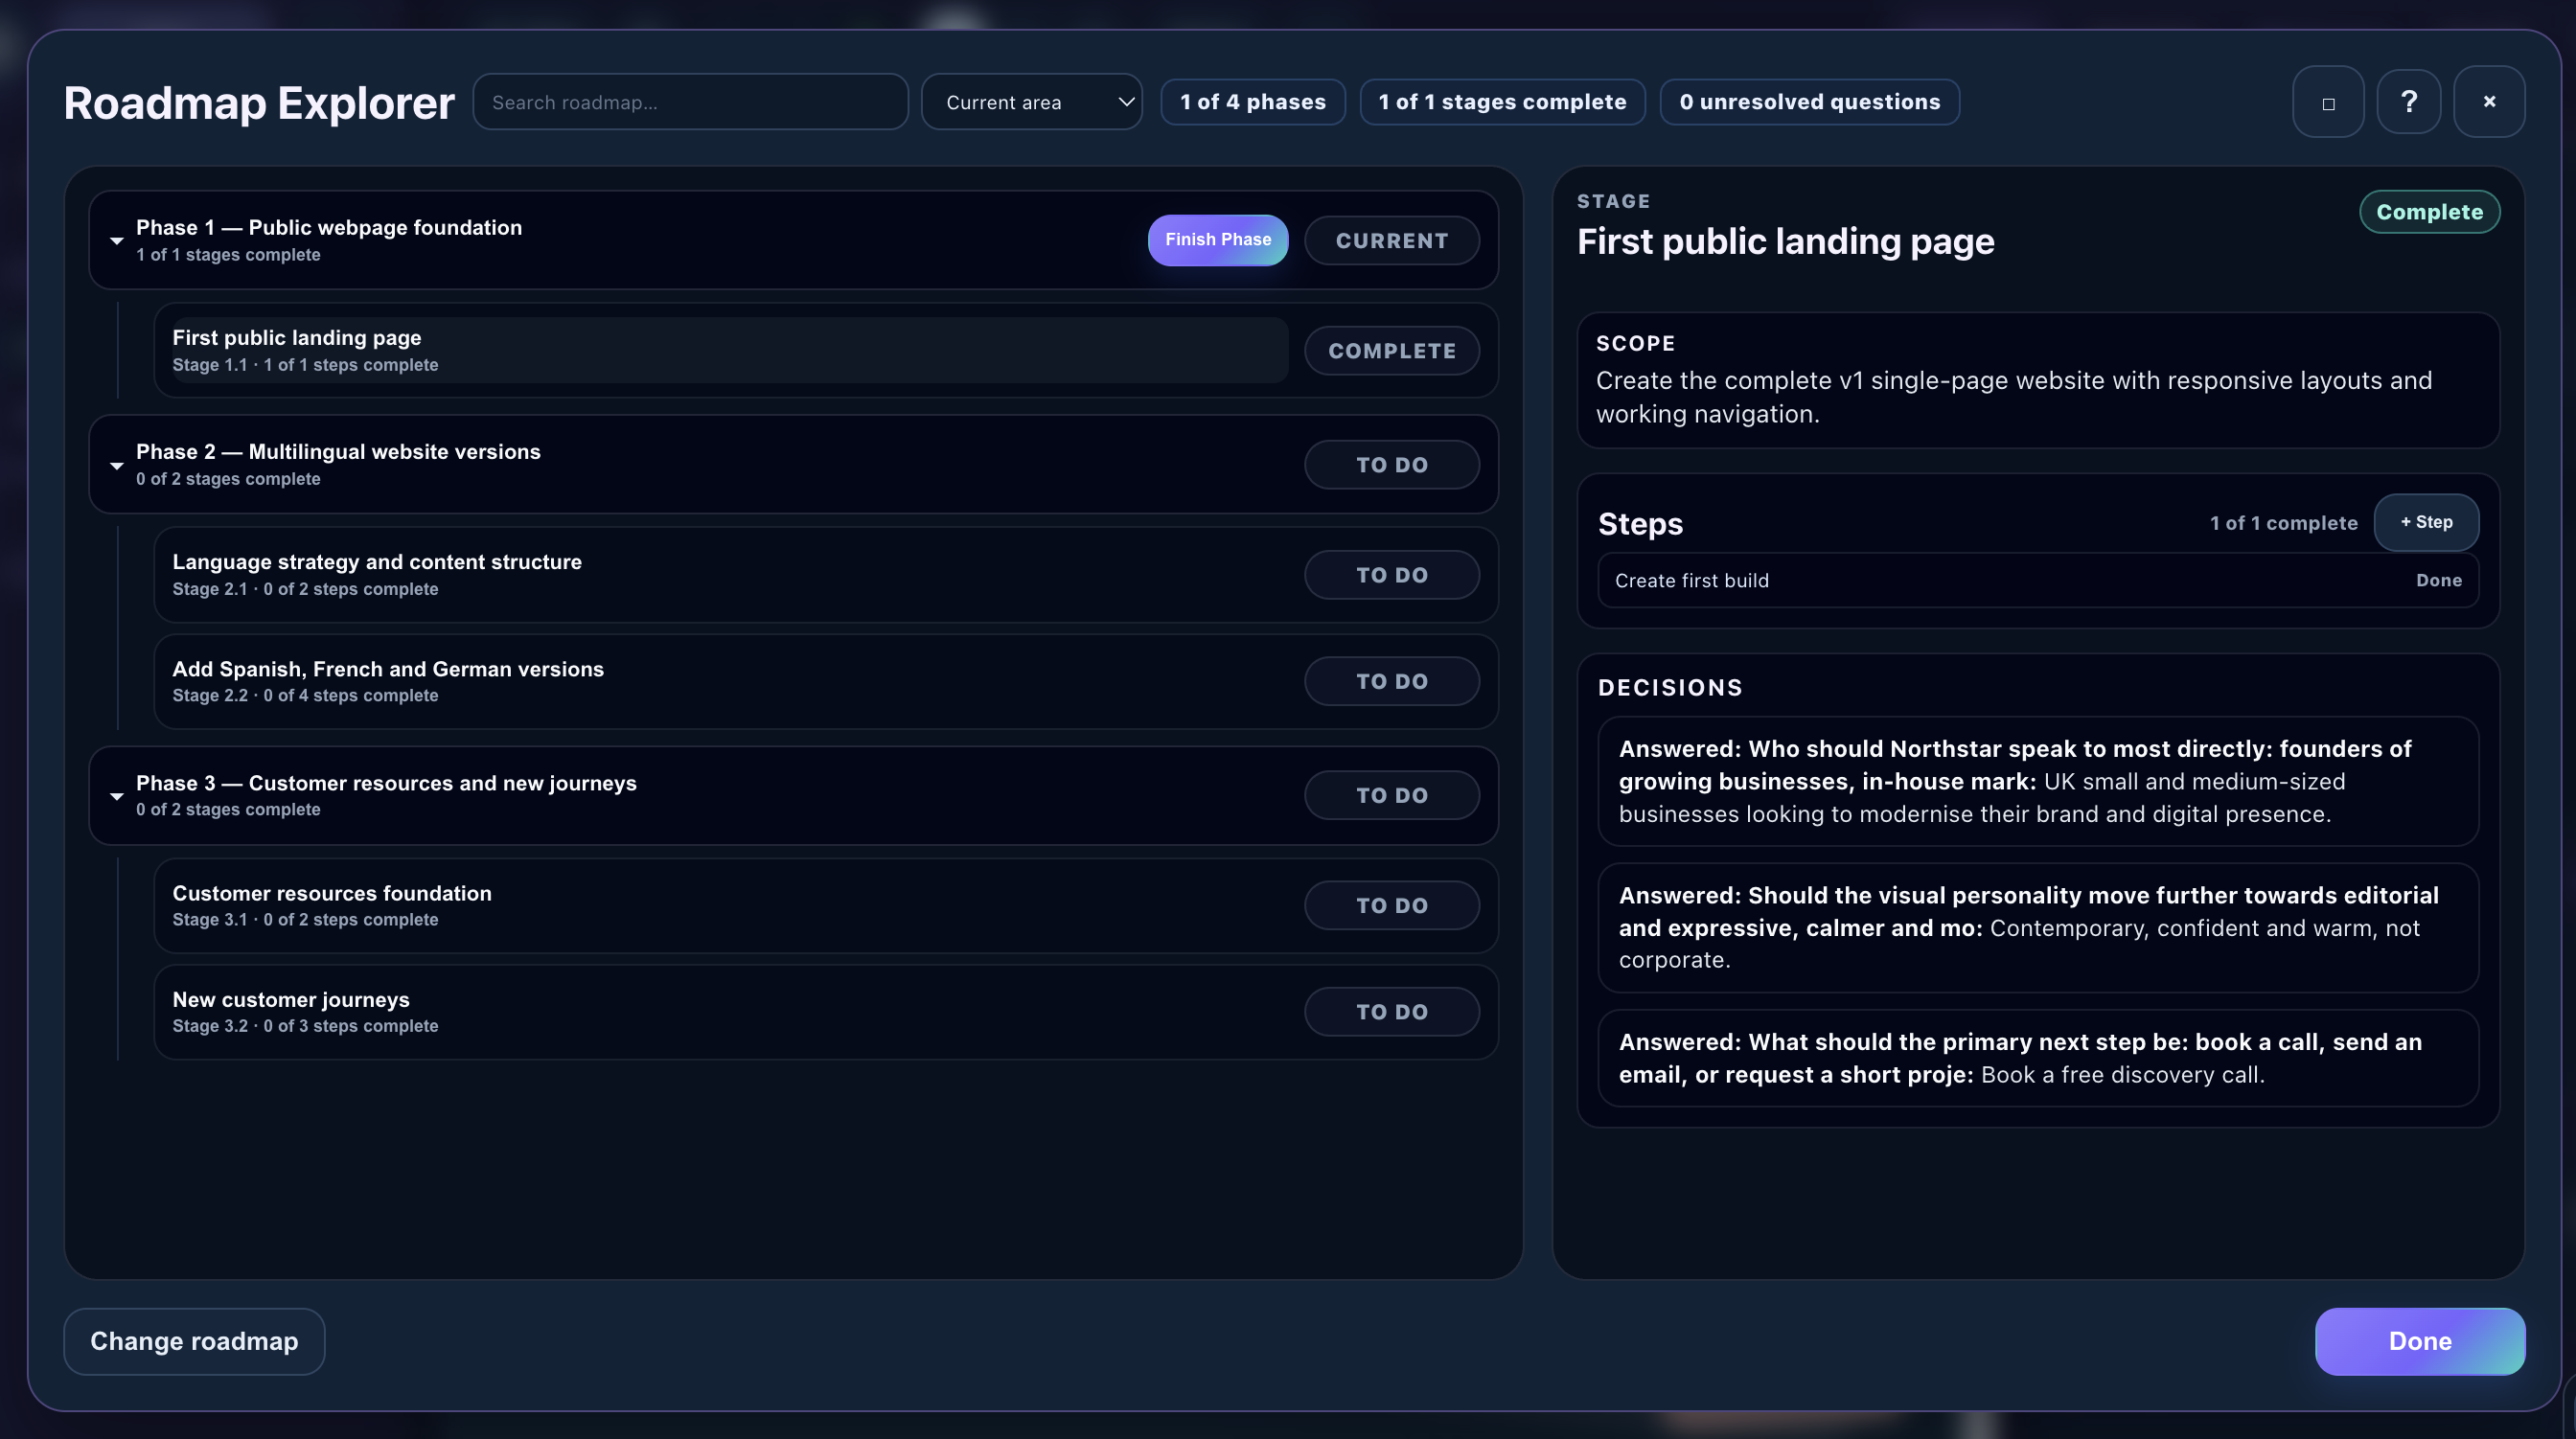Click Done status on Create first build
This screenshot has height=1439, width=2576.
click(x=2438, y=581)
